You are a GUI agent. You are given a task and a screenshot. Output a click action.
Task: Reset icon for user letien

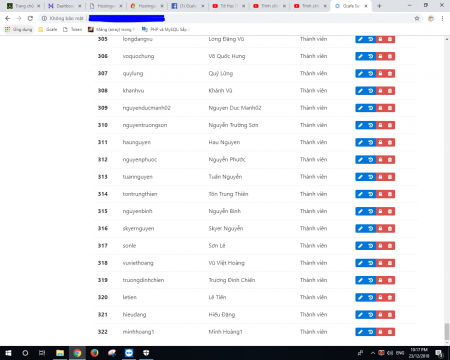[371, 297]
